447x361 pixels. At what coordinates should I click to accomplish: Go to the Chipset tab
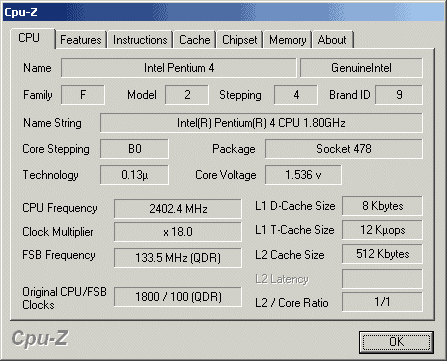(x=240, y=40)
